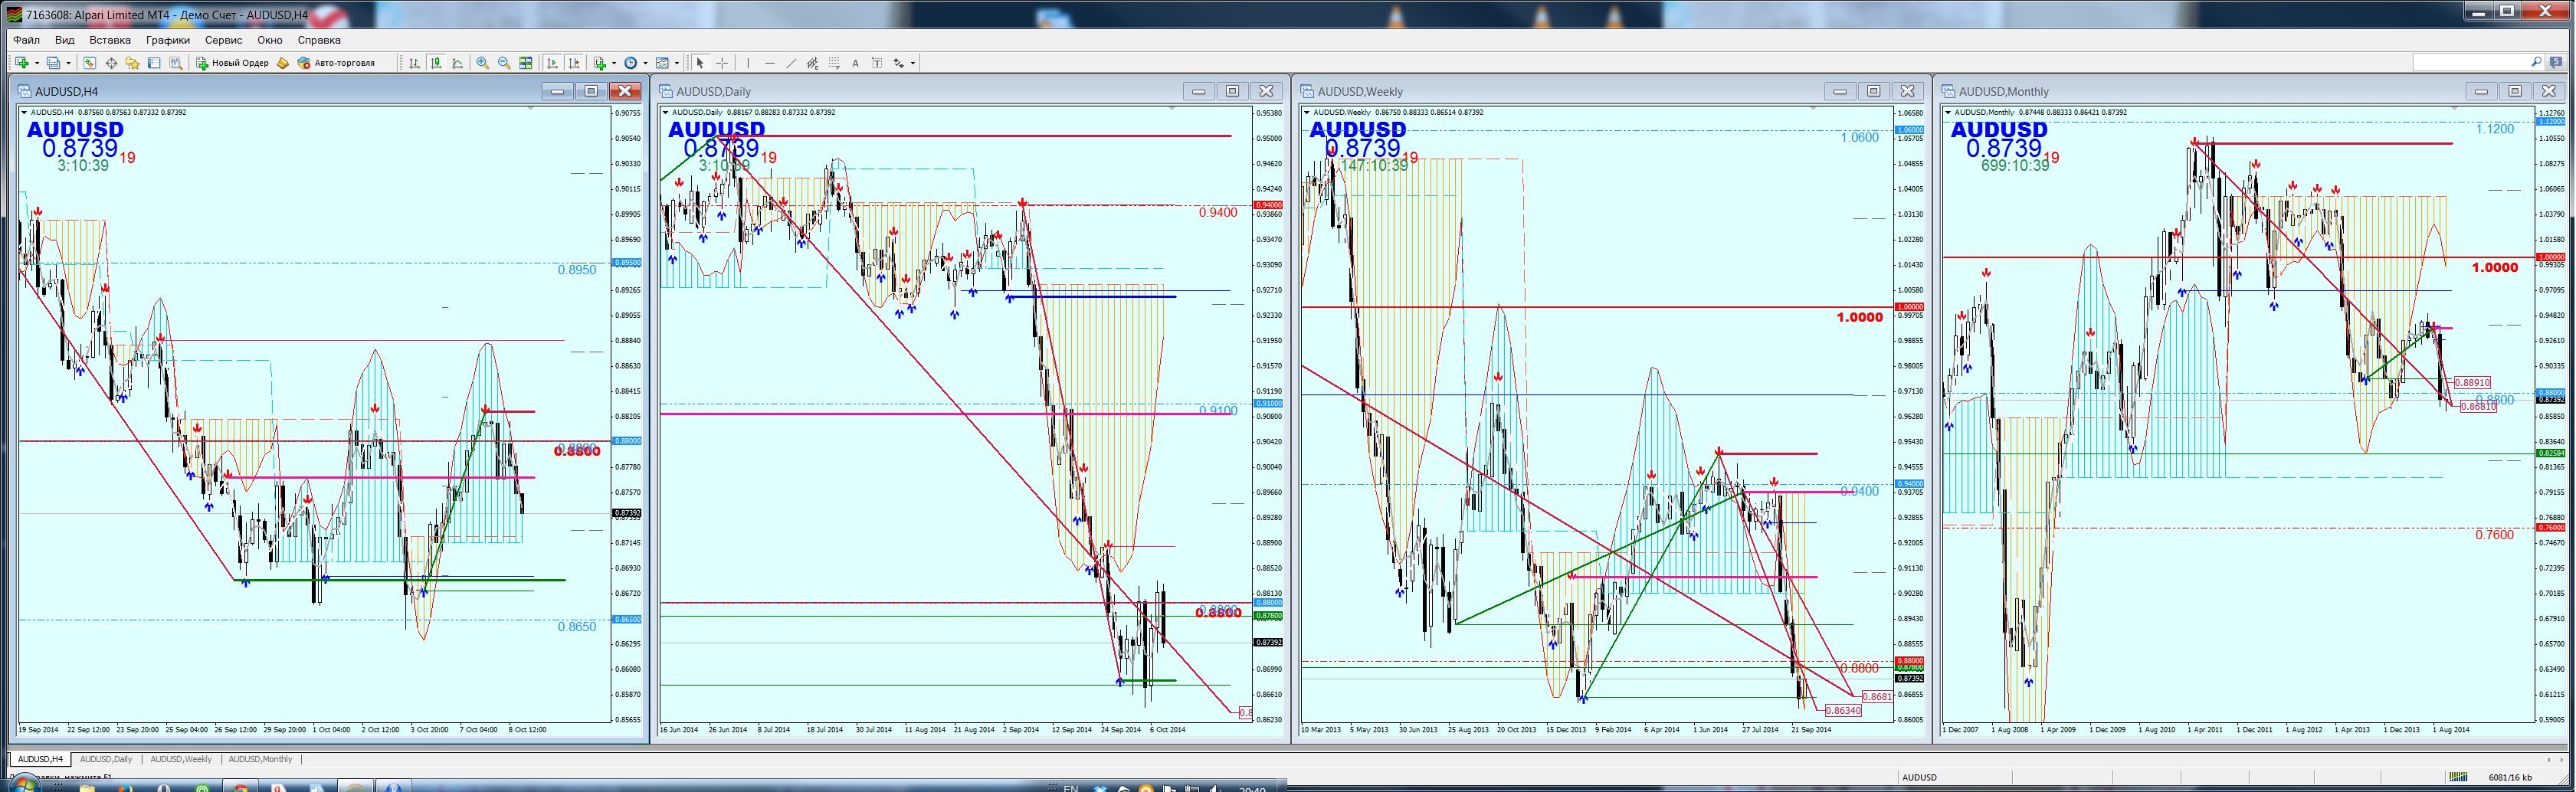Select the Trendline drawing tool

(x=791, y=63)
